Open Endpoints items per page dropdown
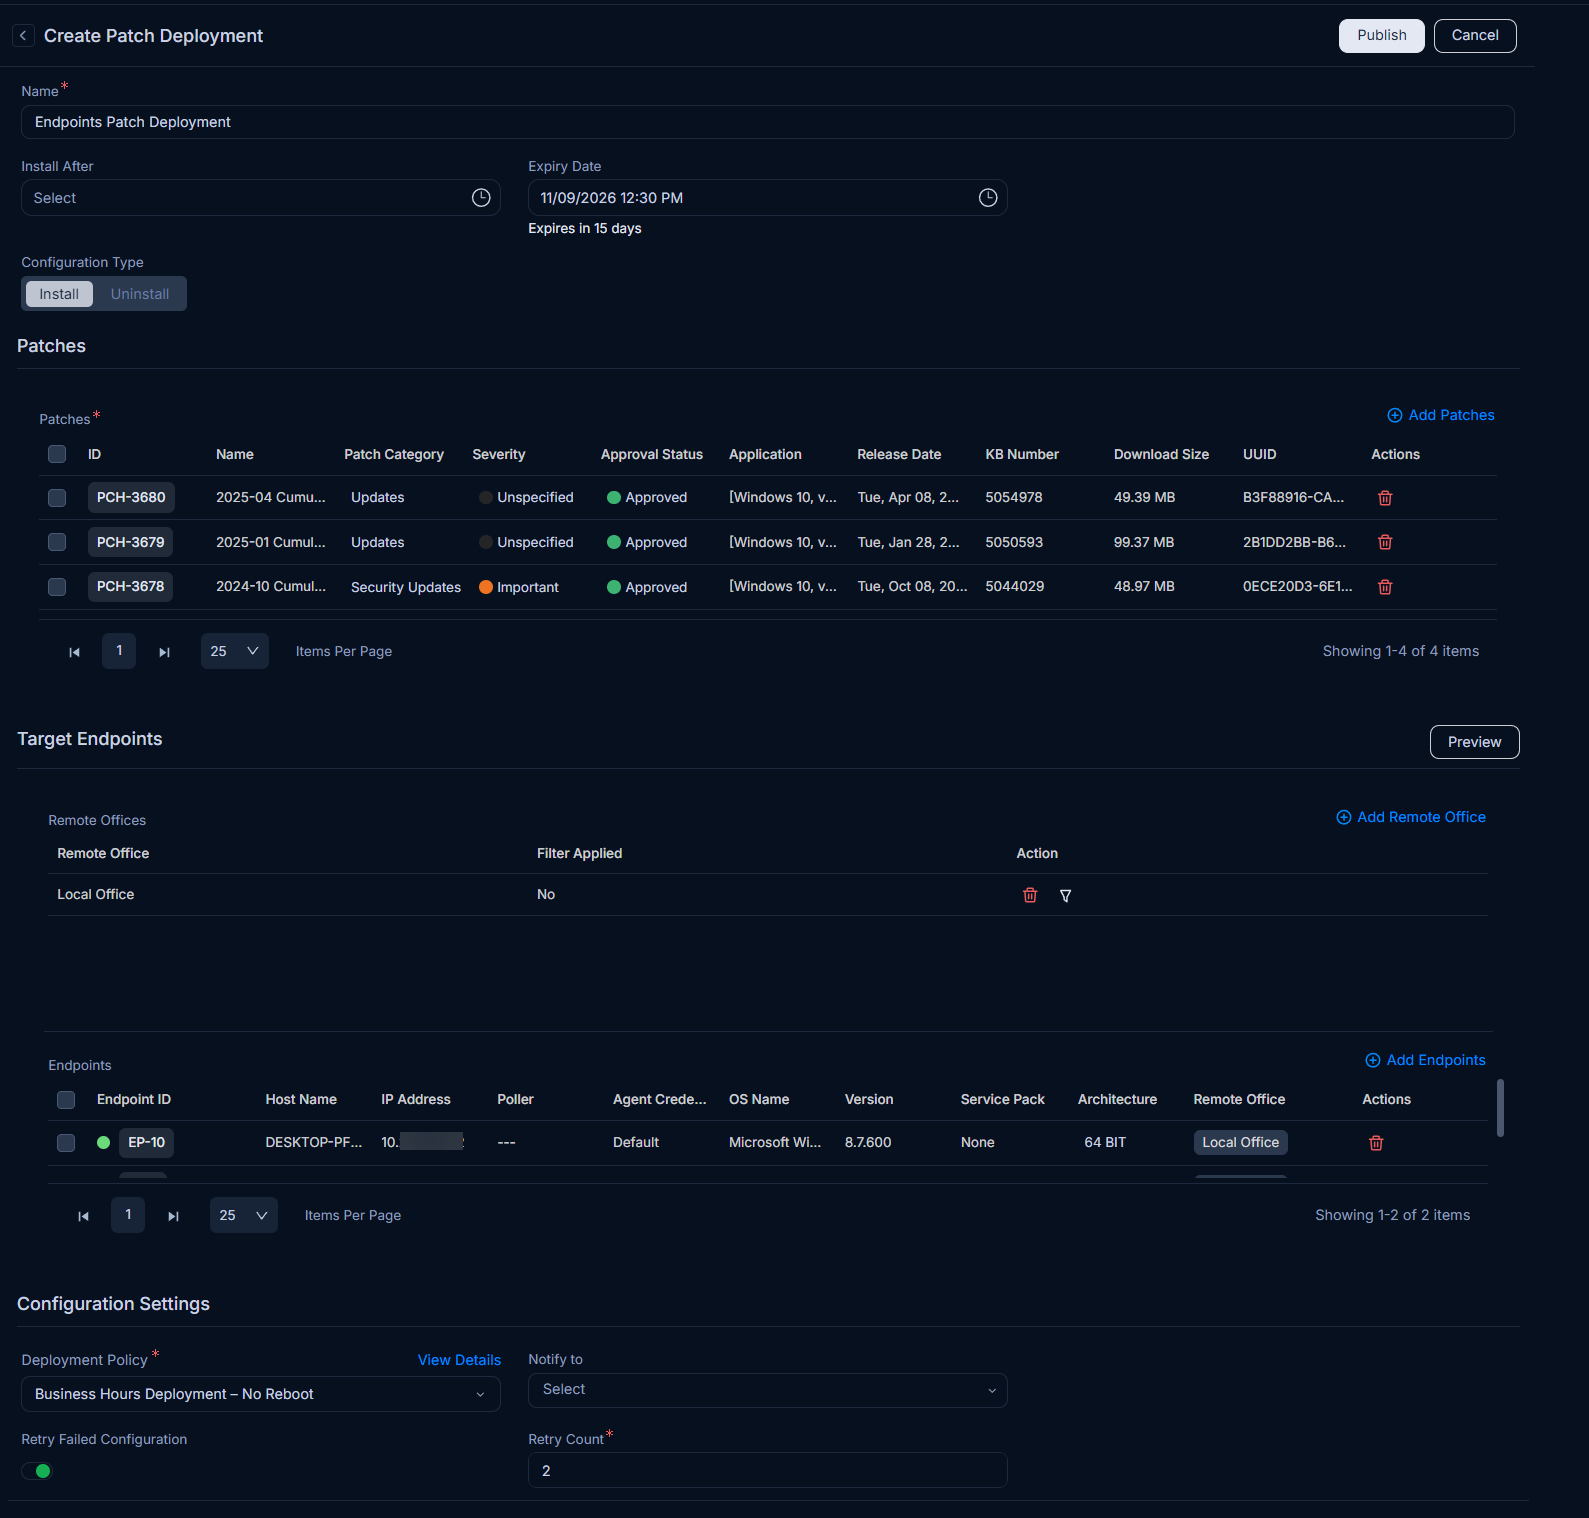Viewport: 1589px width, 1518px height. click(244, 1215)
